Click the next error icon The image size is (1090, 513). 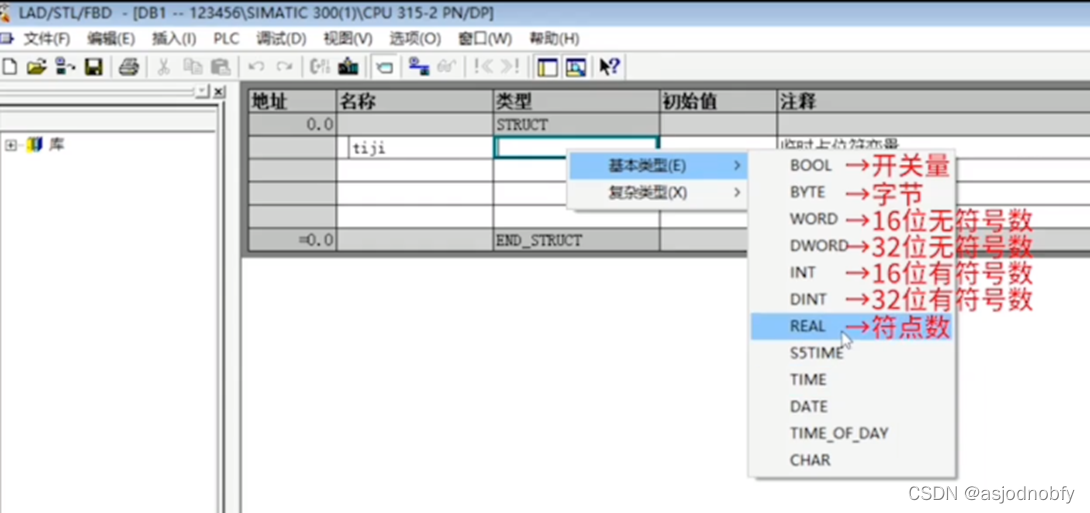[510, 67]
